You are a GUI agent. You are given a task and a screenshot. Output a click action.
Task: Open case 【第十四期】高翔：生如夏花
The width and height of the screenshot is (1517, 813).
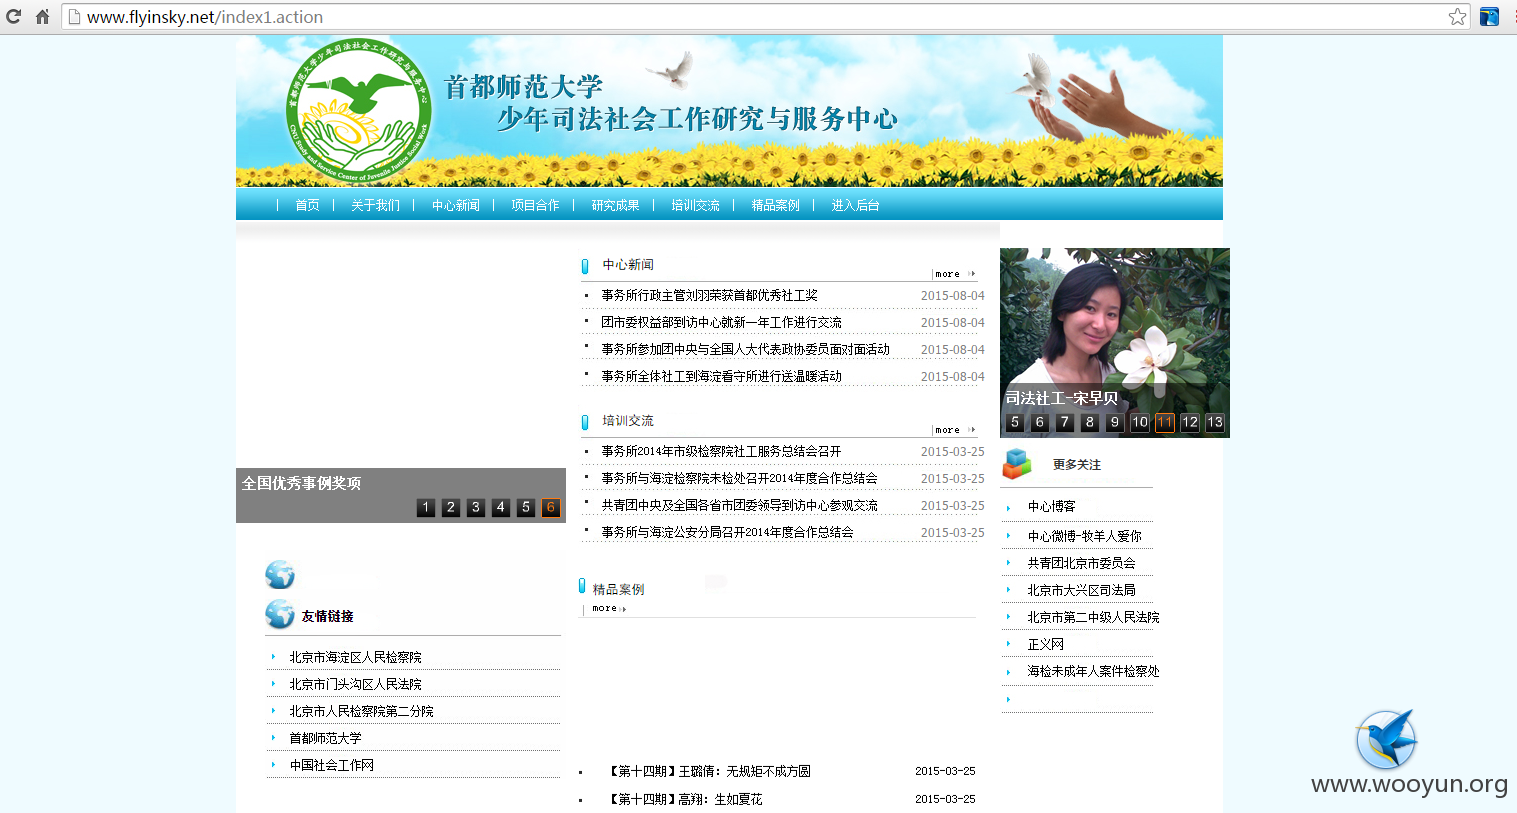pos(684,799)
